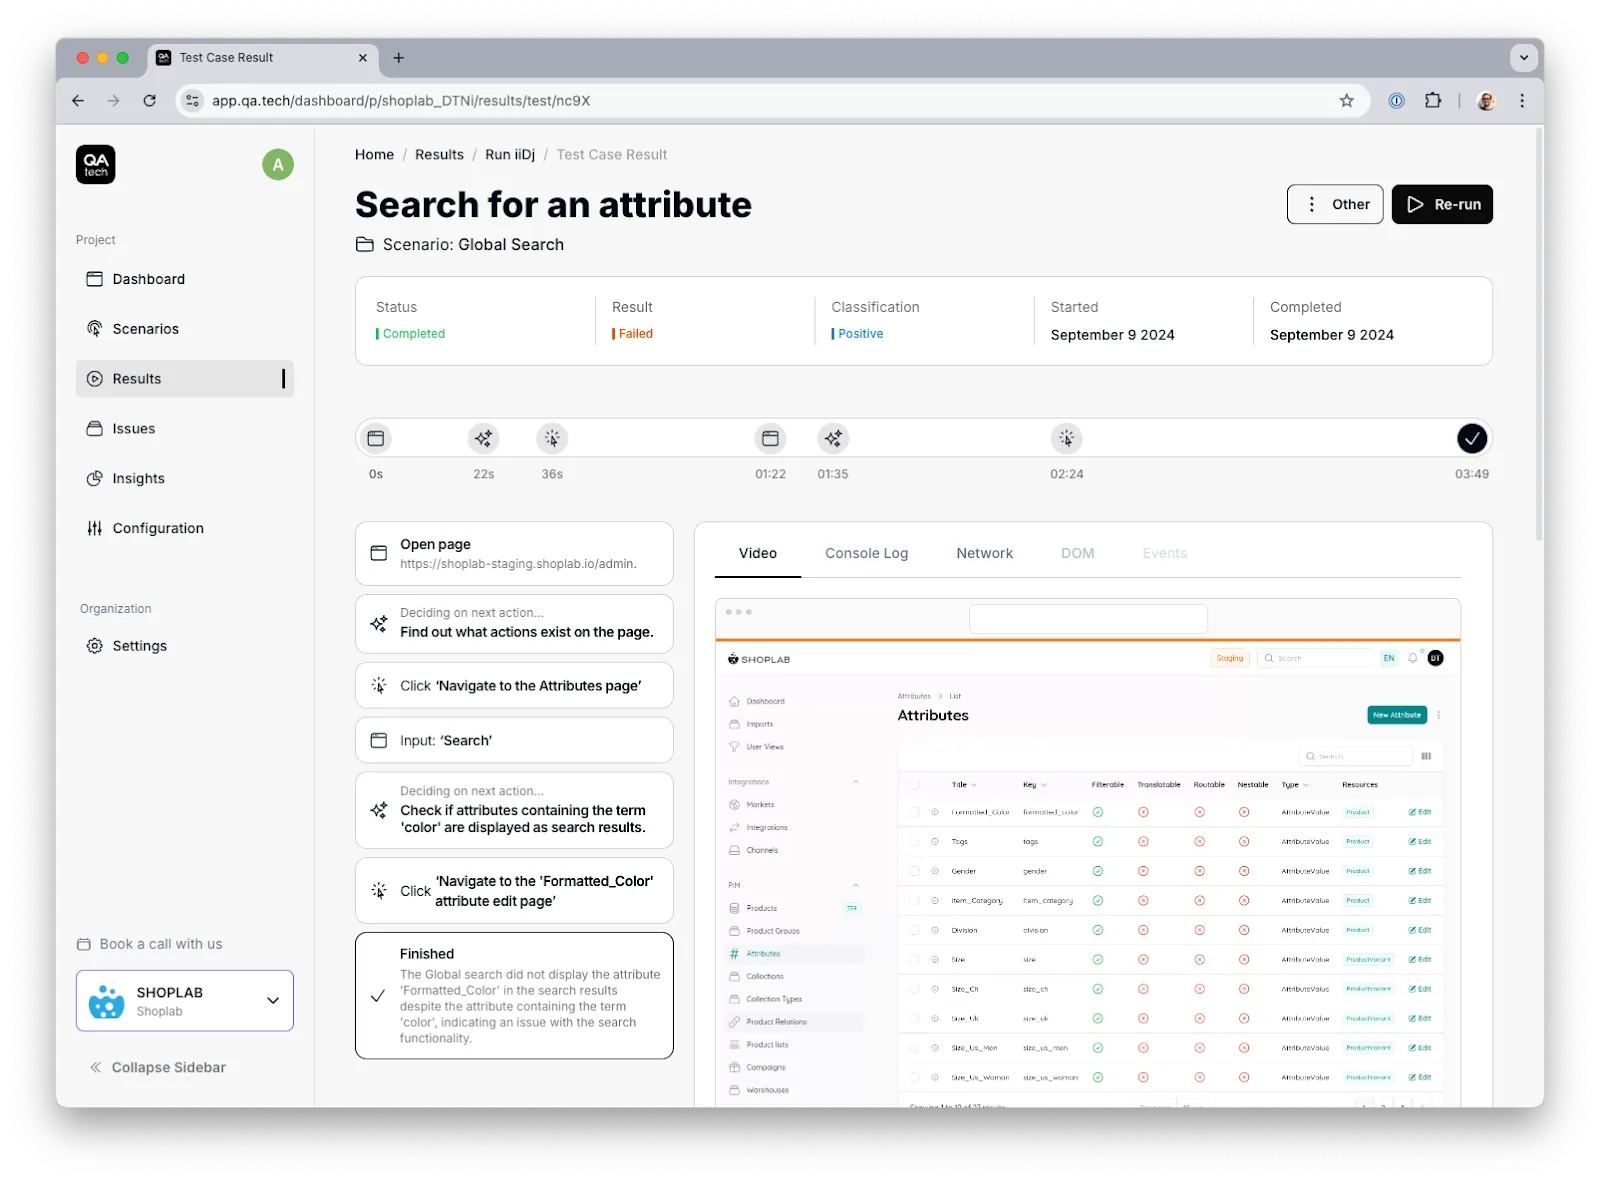Open a new browser tab
The width and height of the screenshot is (1600, 1181).
(x=398, y=58)
